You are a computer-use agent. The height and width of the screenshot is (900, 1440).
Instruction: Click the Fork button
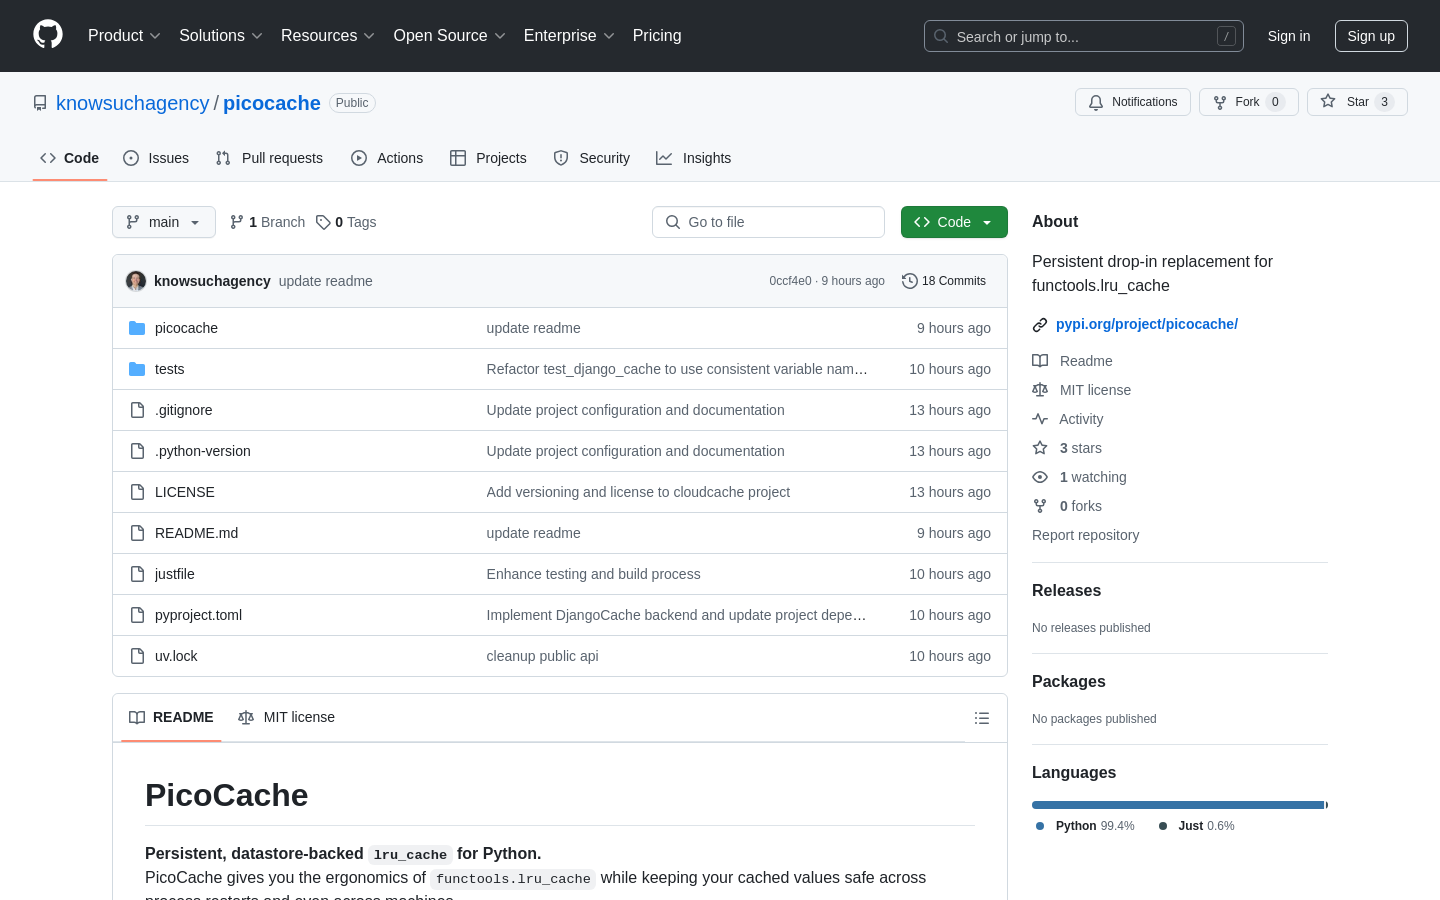(1248, 102)
